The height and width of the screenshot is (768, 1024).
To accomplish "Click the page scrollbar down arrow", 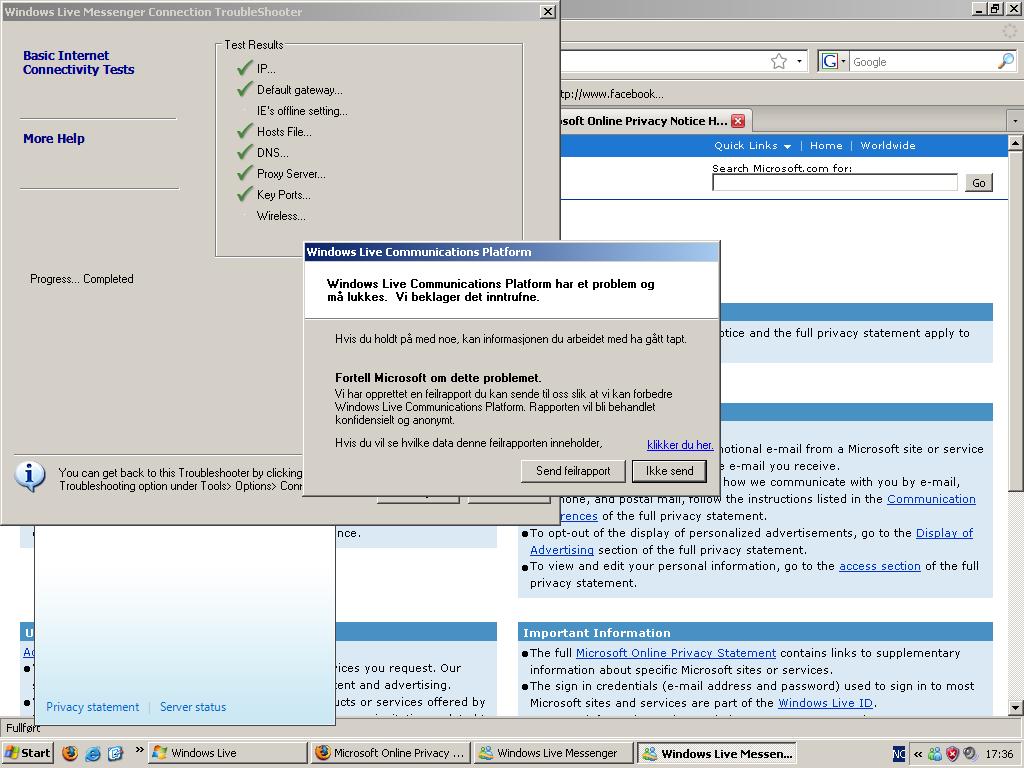I will pos(1015,707).
